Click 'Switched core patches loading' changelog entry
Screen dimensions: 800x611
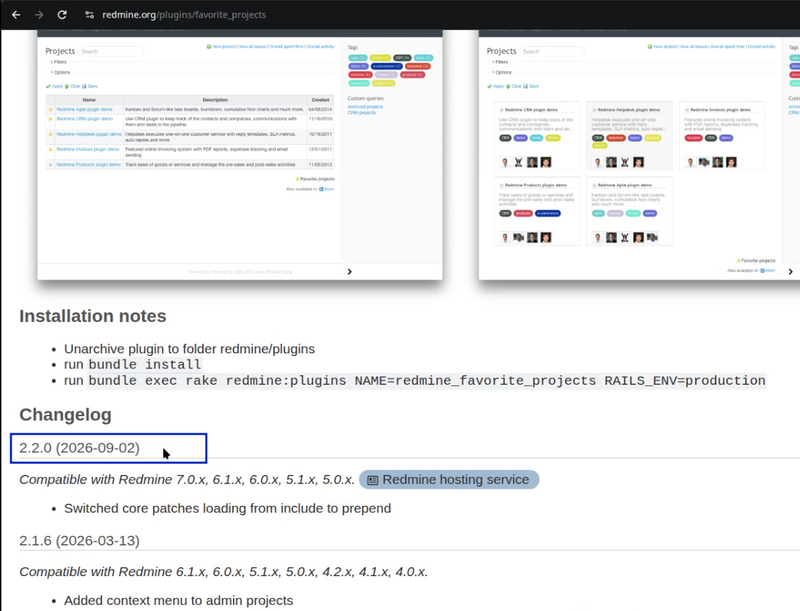click(228, 508)
